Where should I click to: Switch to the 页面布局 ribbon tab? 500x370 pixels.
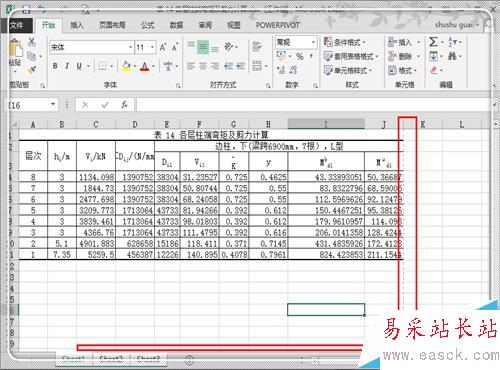[112, 25]
